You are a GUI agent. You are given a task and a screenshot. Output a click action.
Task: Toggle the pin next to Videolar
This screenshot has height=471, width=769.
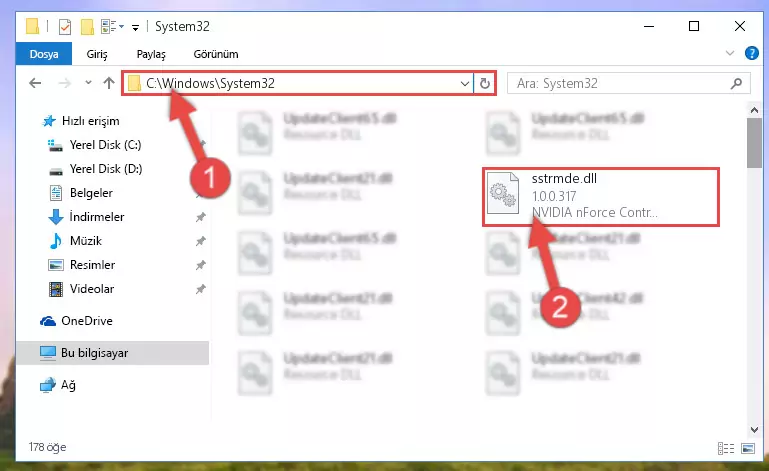click(x=201, y=289)
